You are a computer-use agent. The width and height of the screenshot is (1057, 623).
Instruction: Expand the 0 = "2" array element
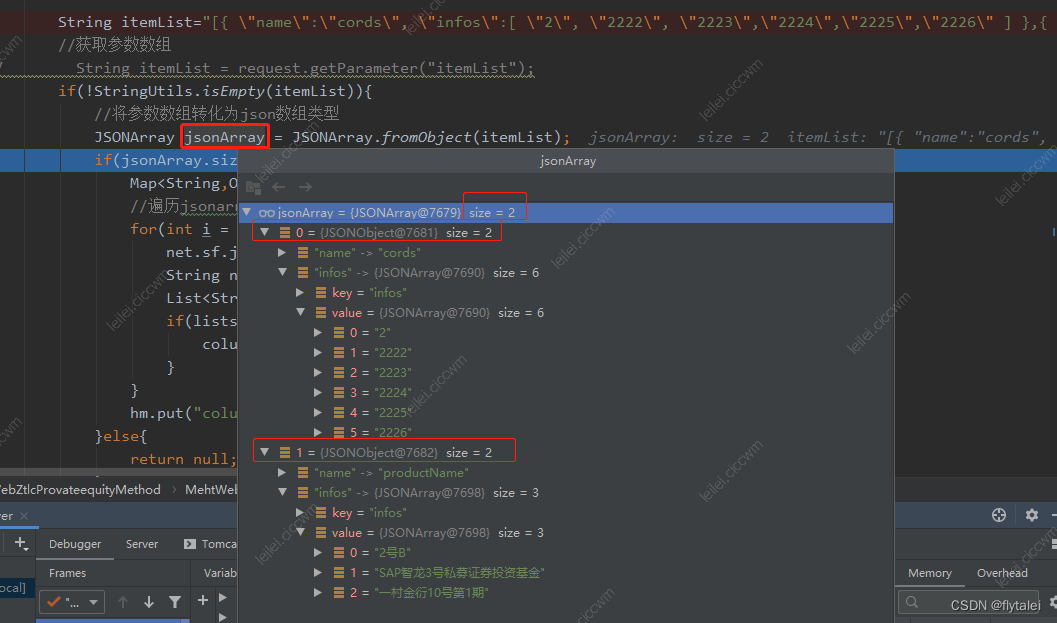[318, 332]
